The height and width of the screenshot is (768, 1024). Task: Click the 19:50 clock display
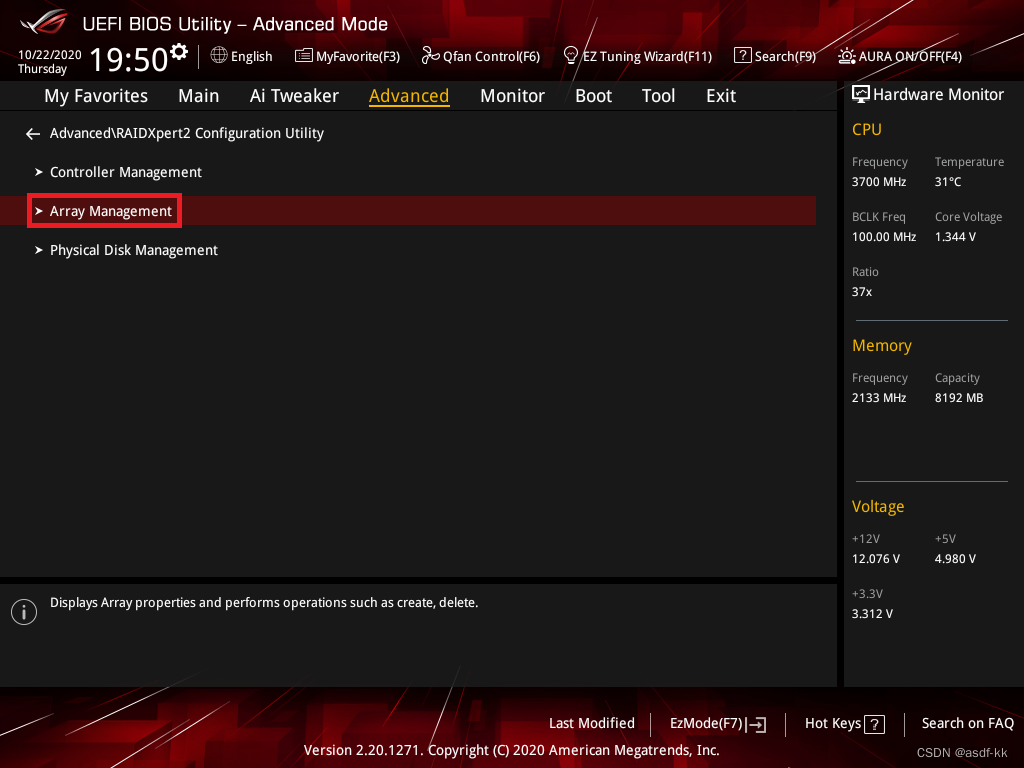click(129, 60)
